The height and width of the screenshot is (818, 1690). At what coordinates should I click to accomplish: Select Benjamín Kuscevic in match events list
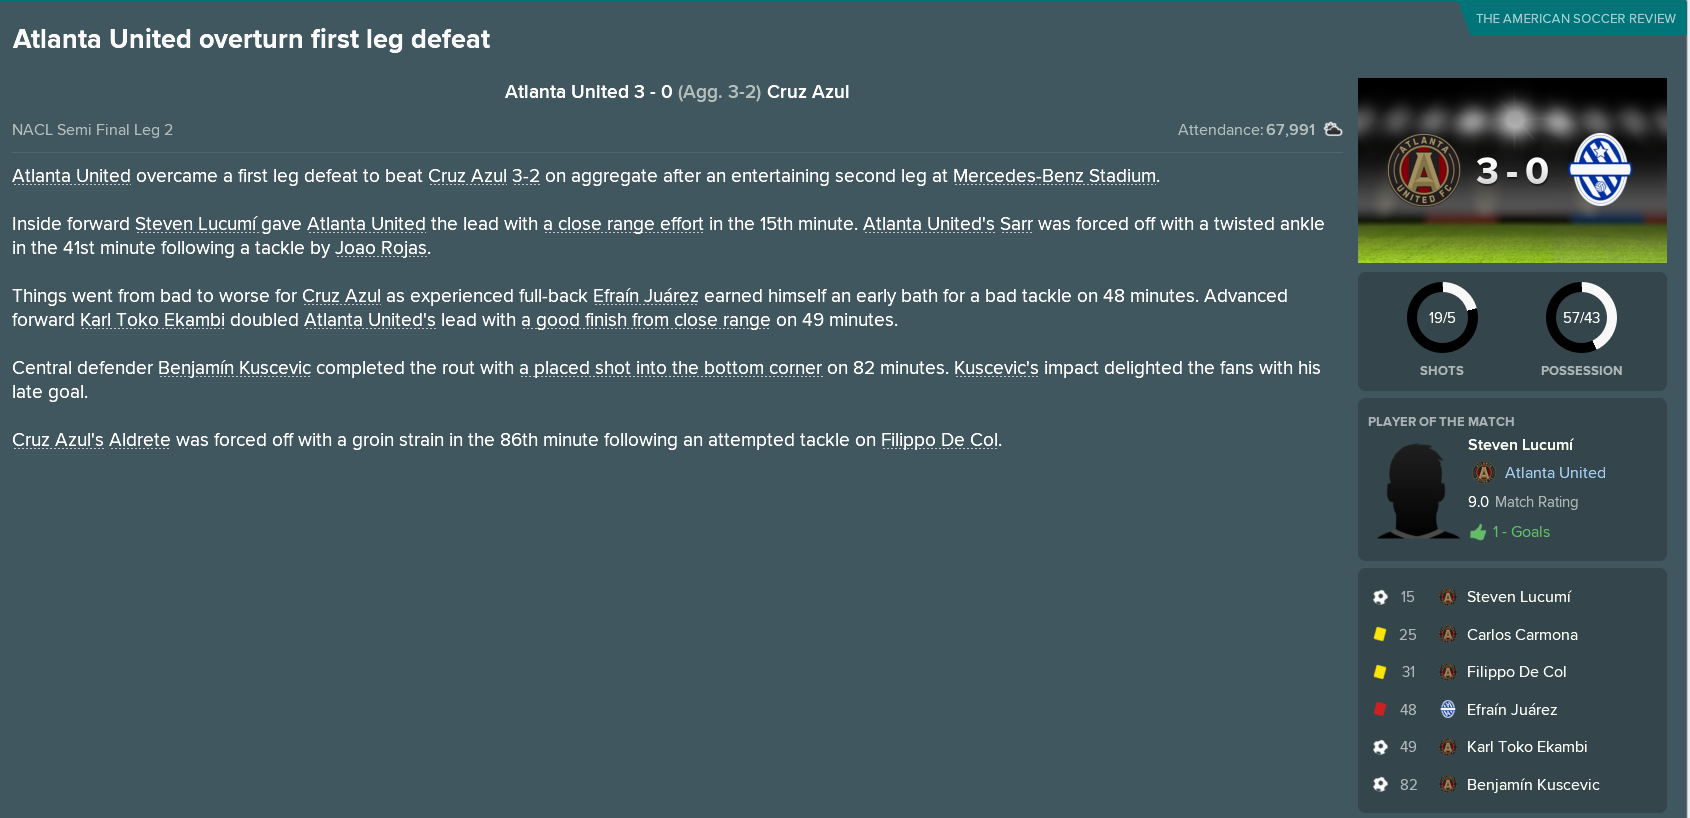[x=1533, y=785]
